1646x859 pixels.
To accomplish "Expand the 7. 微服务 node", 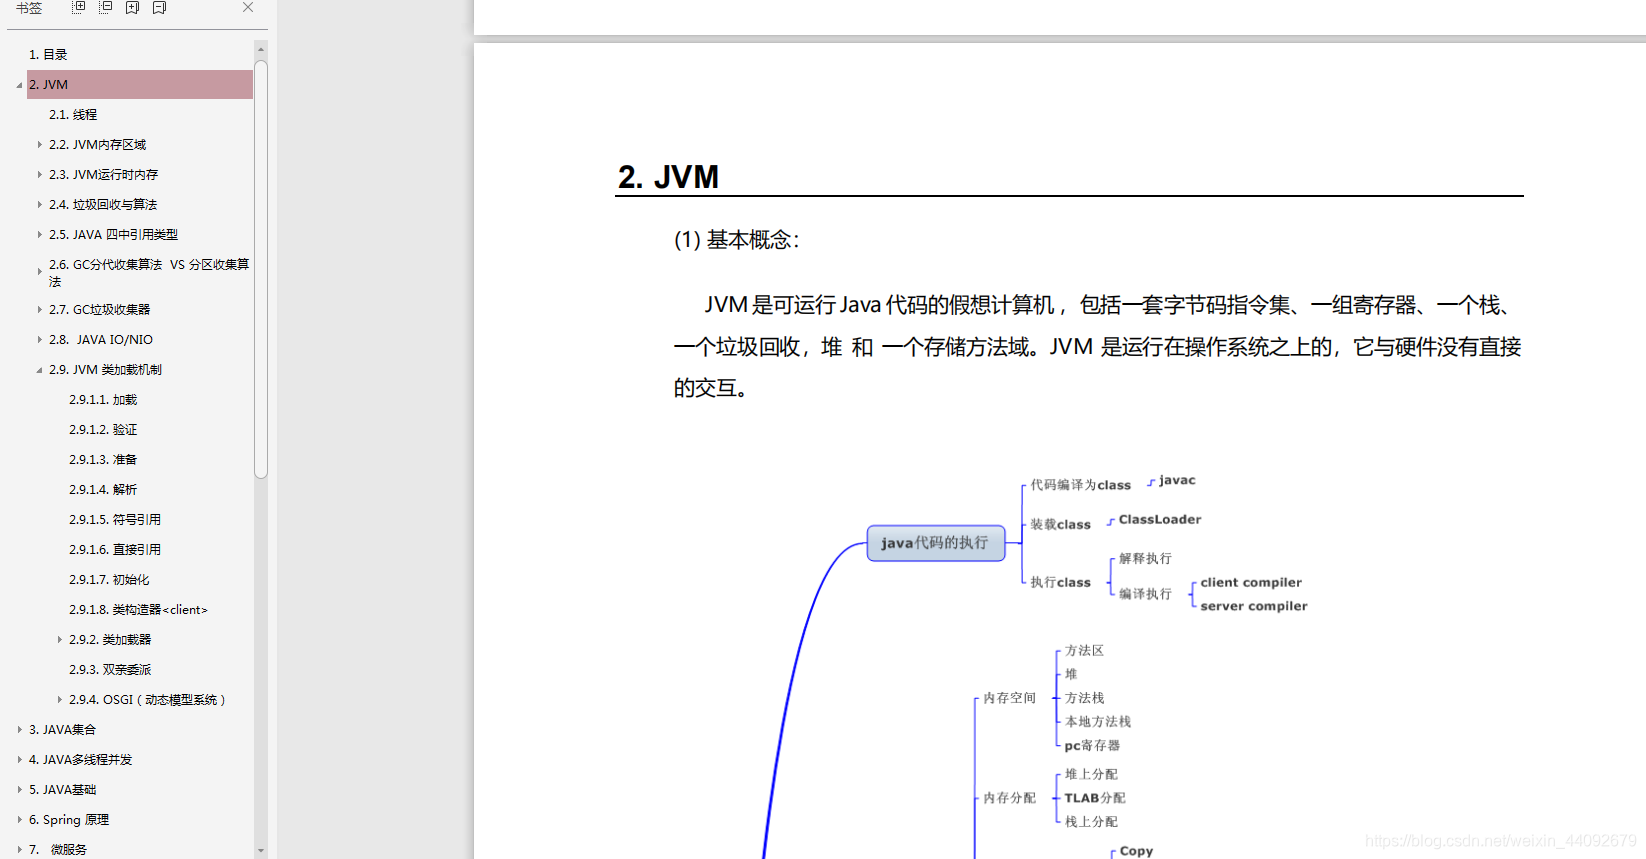I will (x=19, y=850).
